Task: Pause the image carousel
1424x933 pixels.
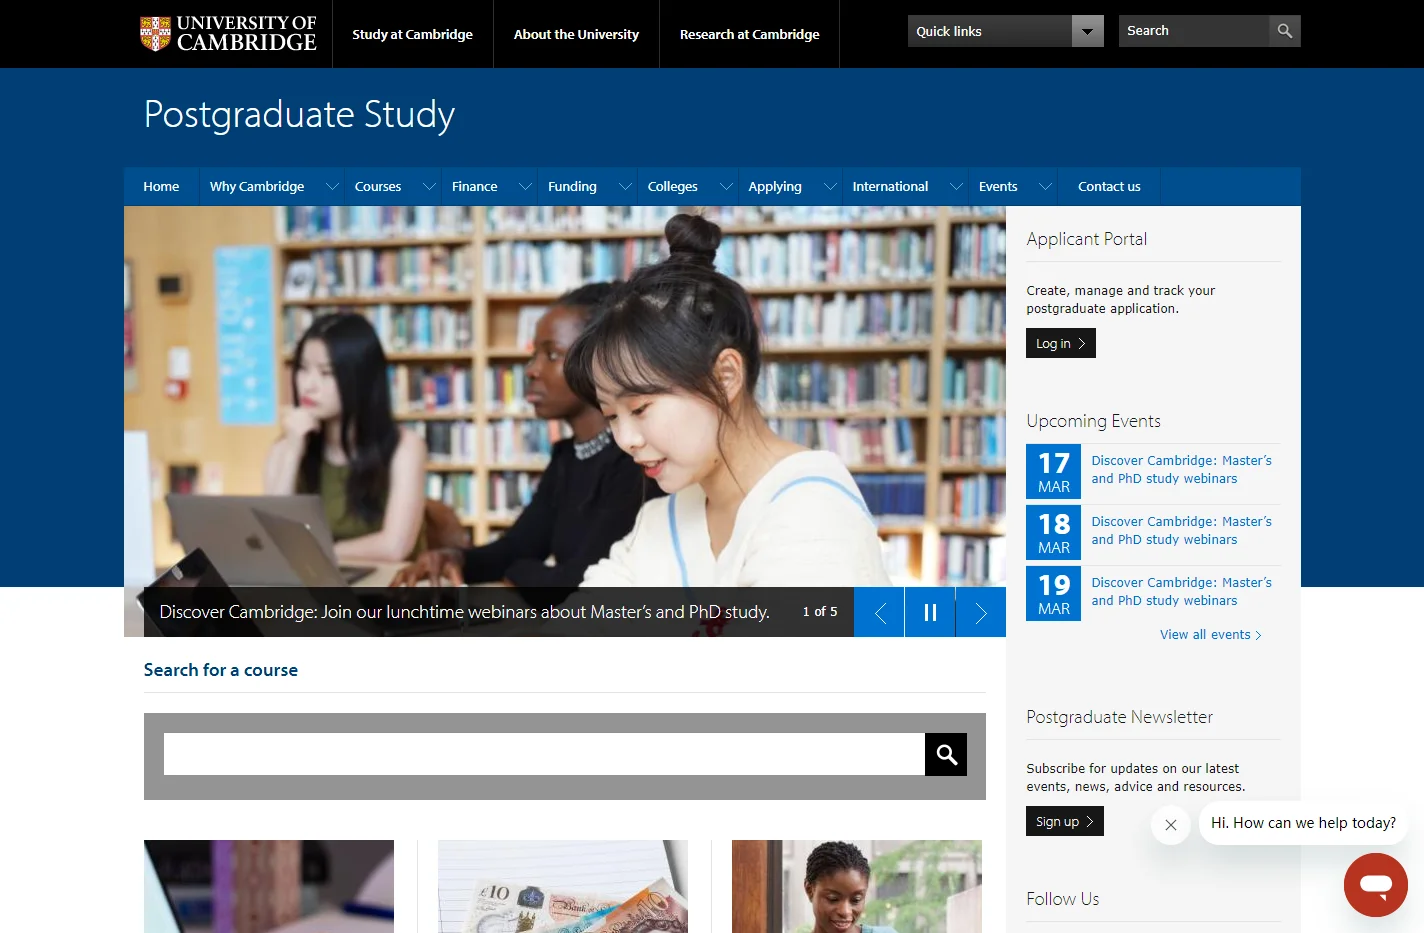Action: click(x=930, y=612)
